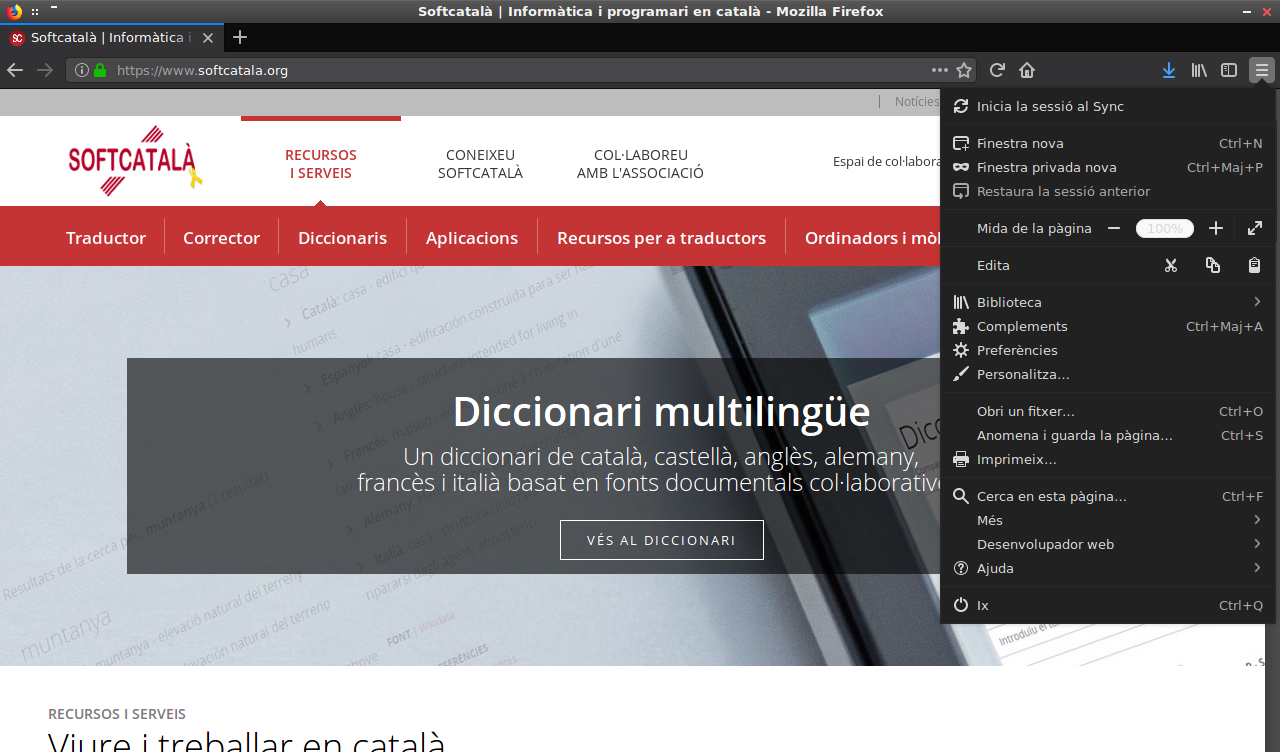
Task: Close the open hamburger menu button
Action: point(1262,70)
